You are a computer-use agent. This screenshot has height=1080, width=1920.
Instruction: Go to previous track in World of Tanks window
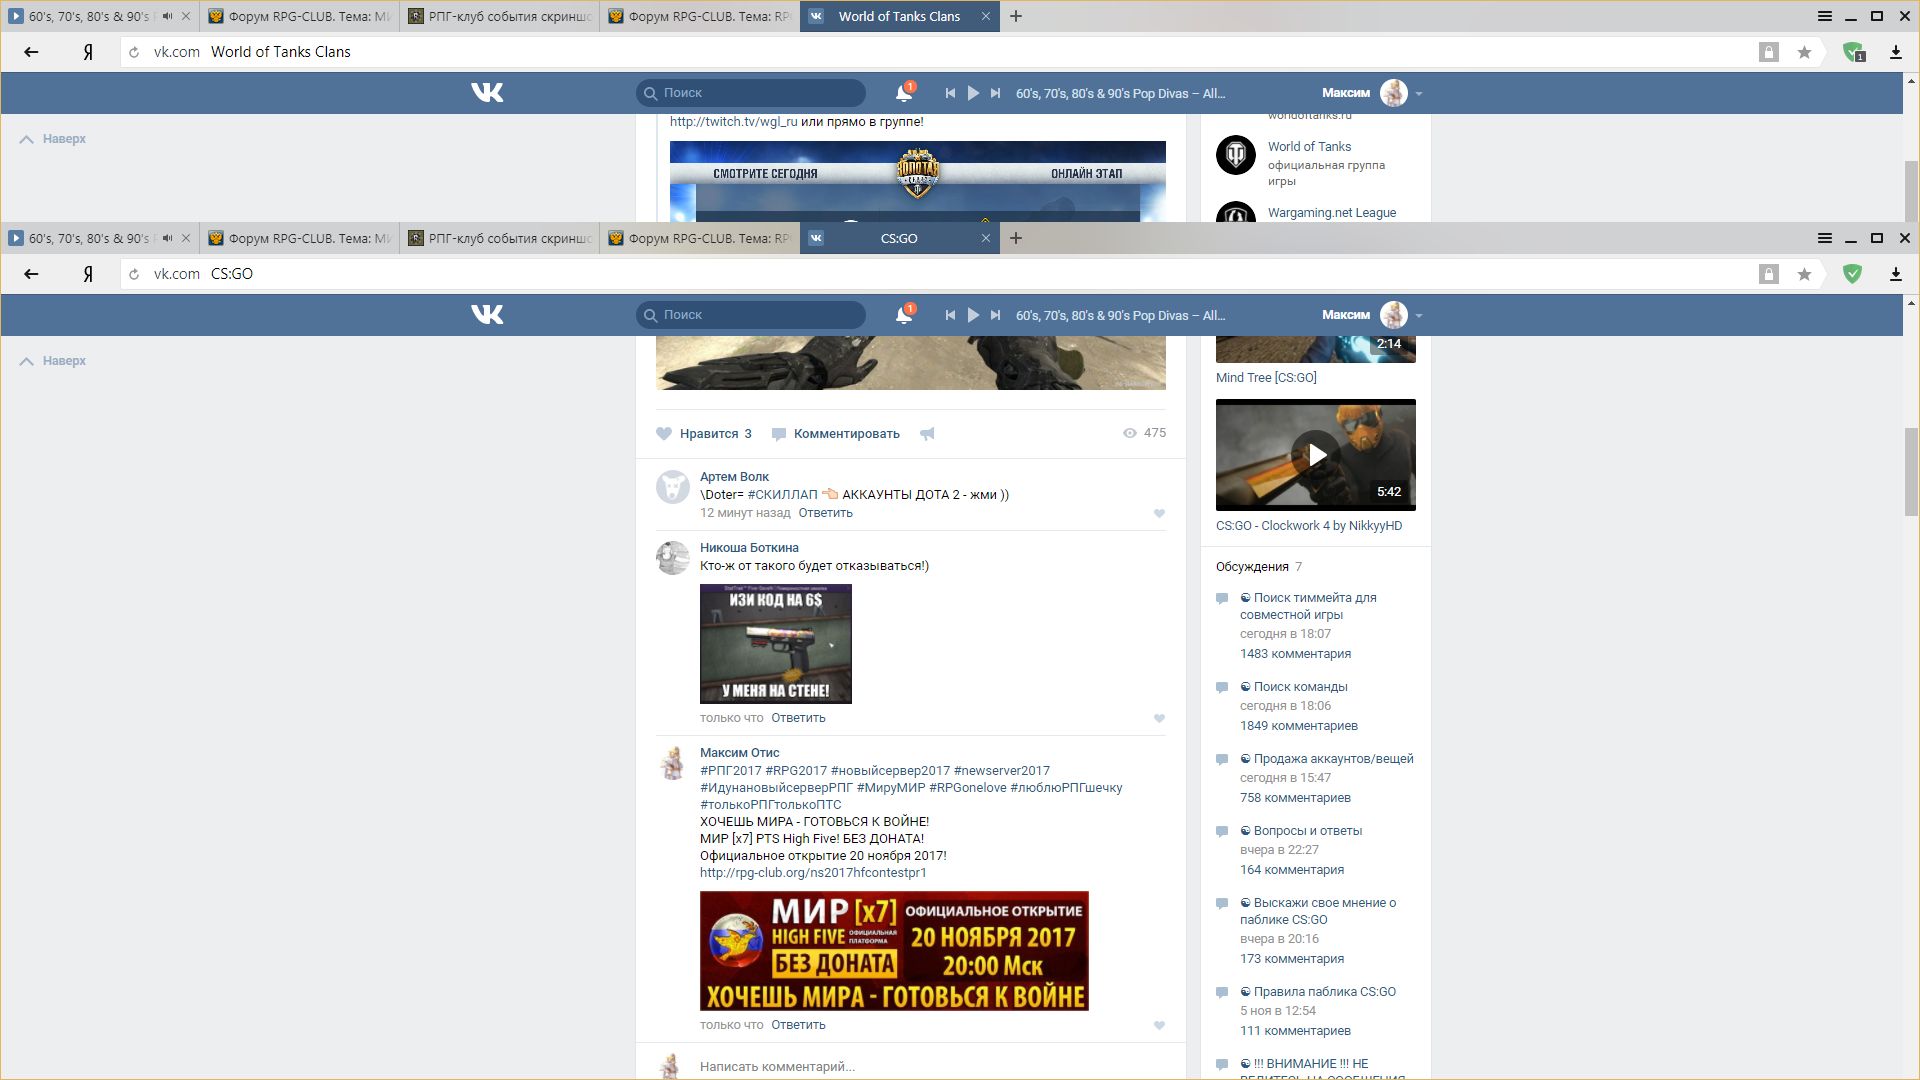click(950, 93)
